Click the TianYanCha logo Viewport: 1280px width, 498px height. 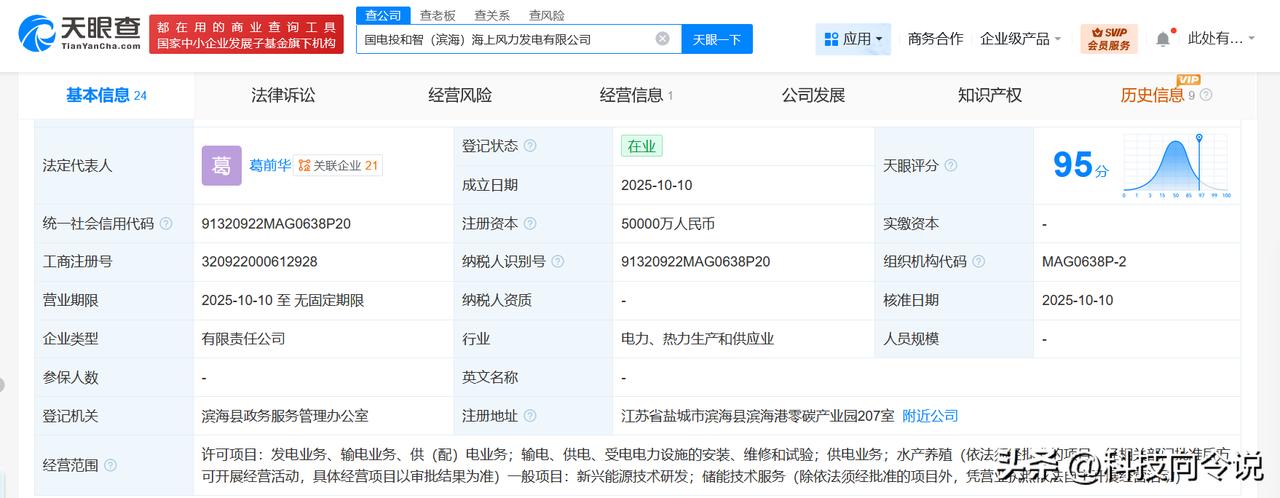coord(80,33)
